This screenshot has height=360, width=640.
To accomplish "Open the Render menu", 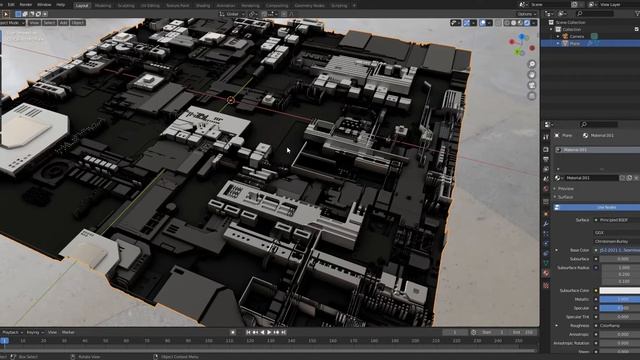I will pyautogui.click(x=26, y=4).
